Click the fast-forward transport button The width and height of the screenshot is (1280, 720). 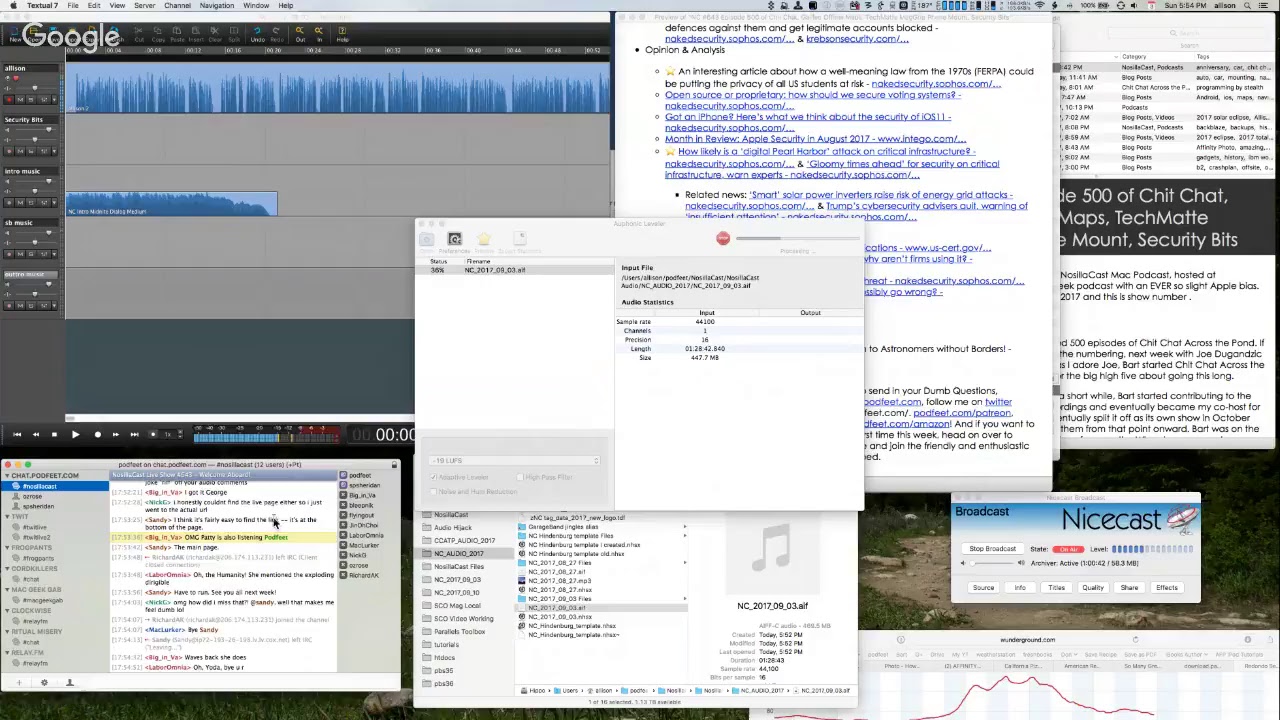click(116, 435)
